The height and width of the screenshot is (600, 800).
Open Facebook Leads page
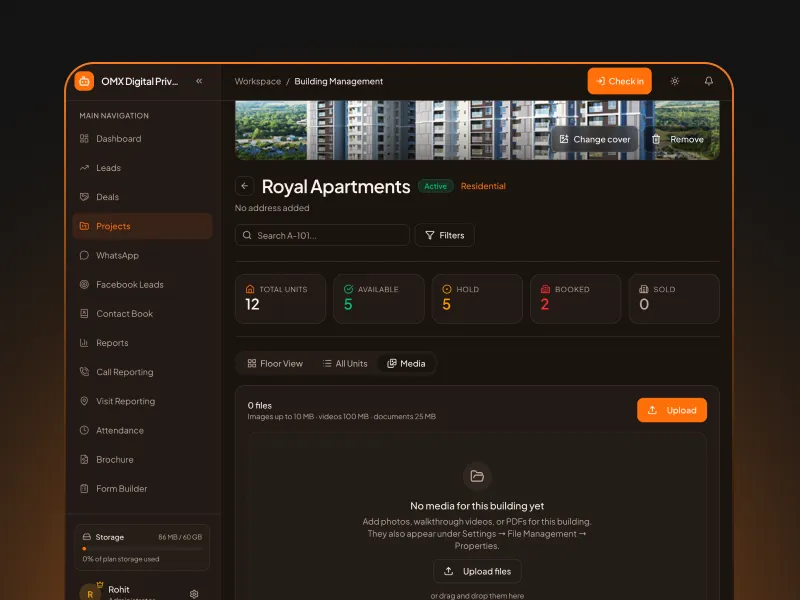click(142, 285)
